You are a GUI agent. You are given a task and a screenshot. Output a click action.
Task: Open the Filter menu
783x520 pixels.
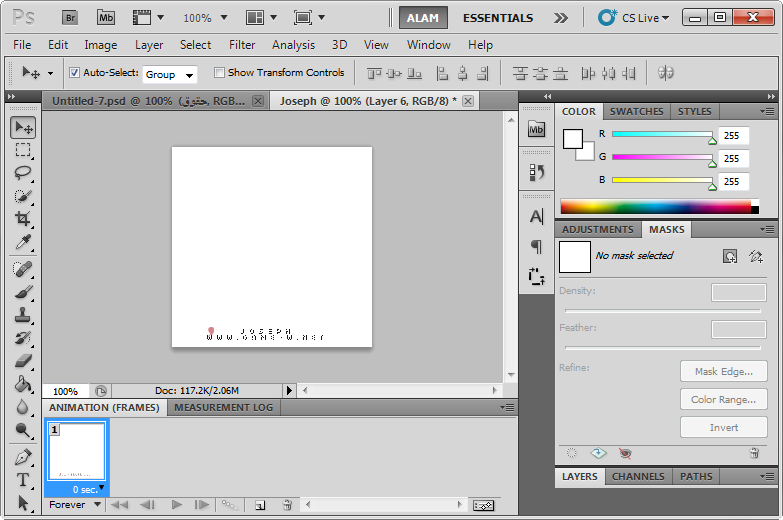(242, 45)
